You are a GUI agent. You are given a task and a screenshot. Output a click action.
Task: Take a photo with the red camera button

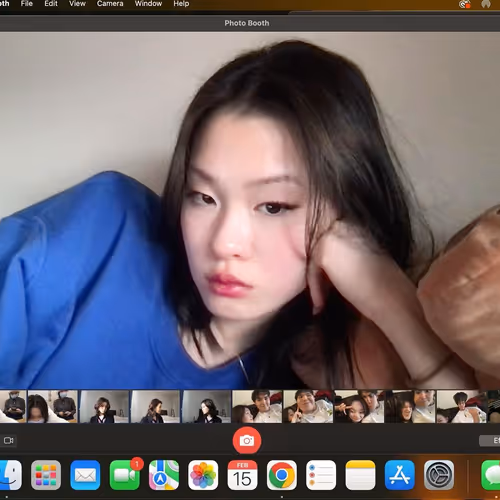[x=247, y=440]
